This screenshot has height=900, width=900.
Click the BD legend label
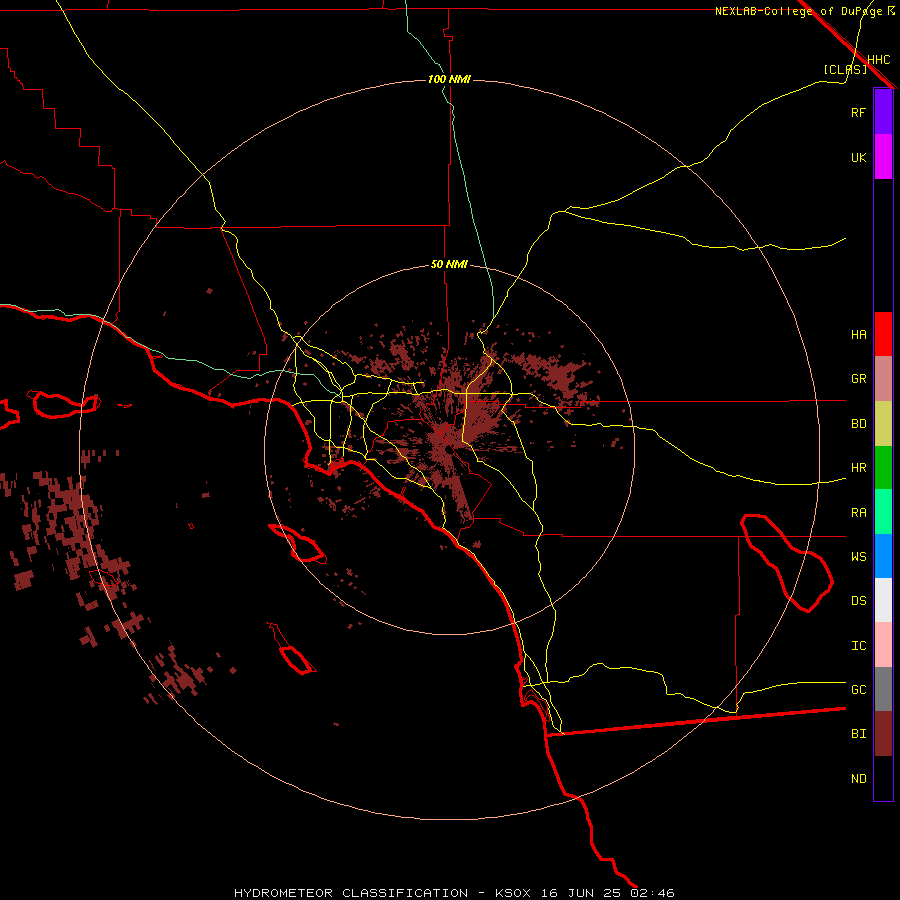point(858,424)
